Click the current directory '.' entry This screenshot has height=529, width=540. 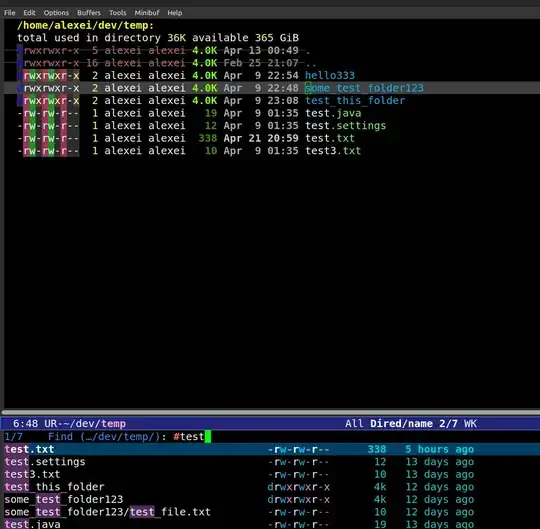pyautogui.click(x=308, y=51)
